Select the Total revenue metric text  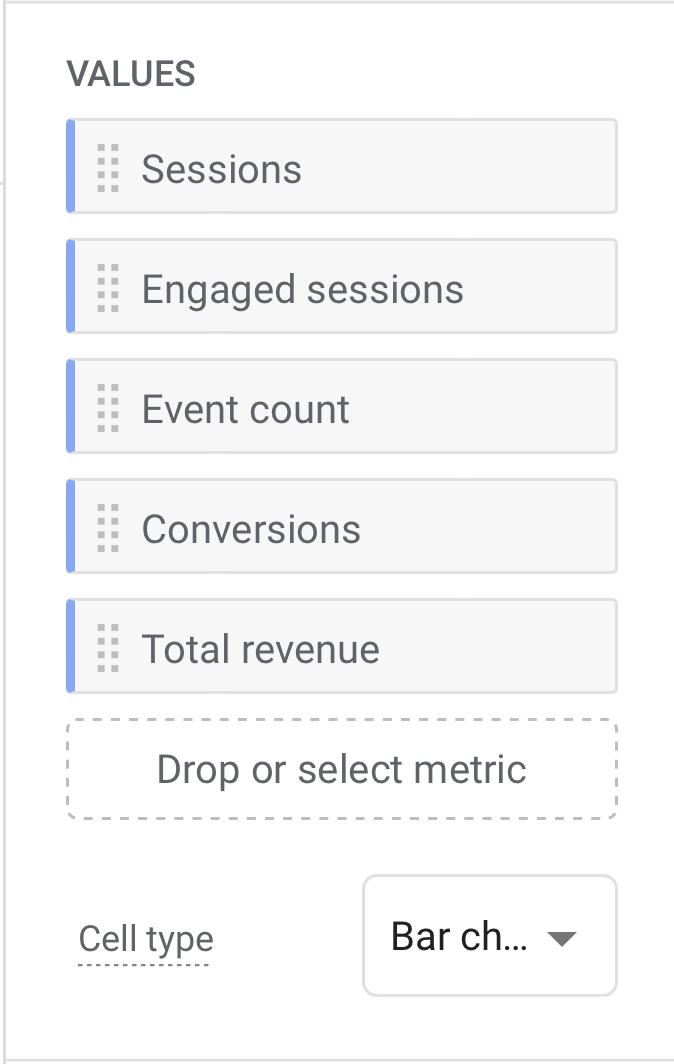pos(260,649)
